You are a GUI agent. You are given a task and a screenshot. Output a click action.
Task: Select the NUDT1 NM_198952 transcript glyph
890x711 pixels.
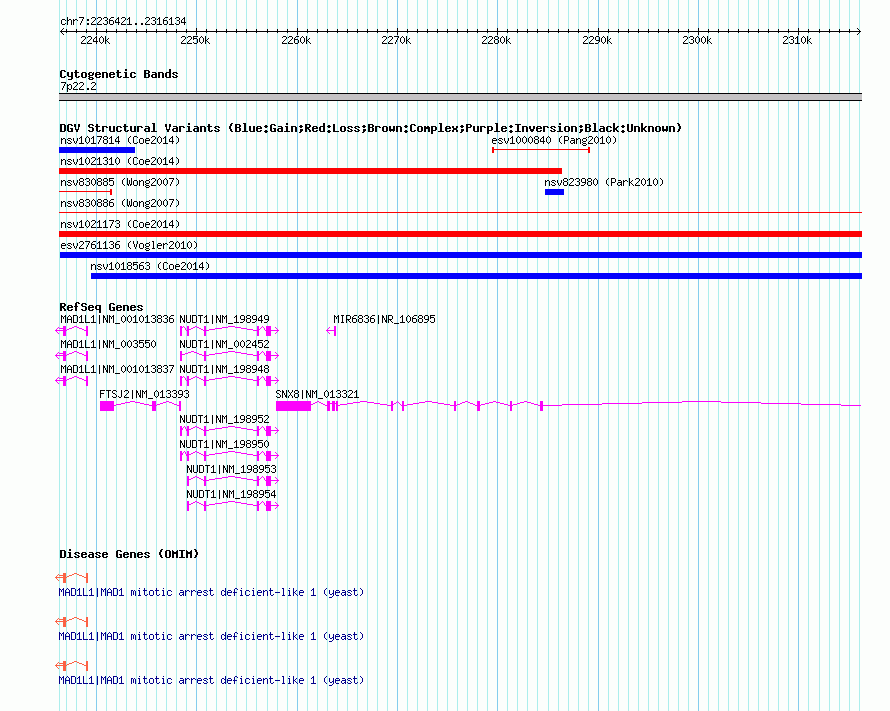(229, 431)
